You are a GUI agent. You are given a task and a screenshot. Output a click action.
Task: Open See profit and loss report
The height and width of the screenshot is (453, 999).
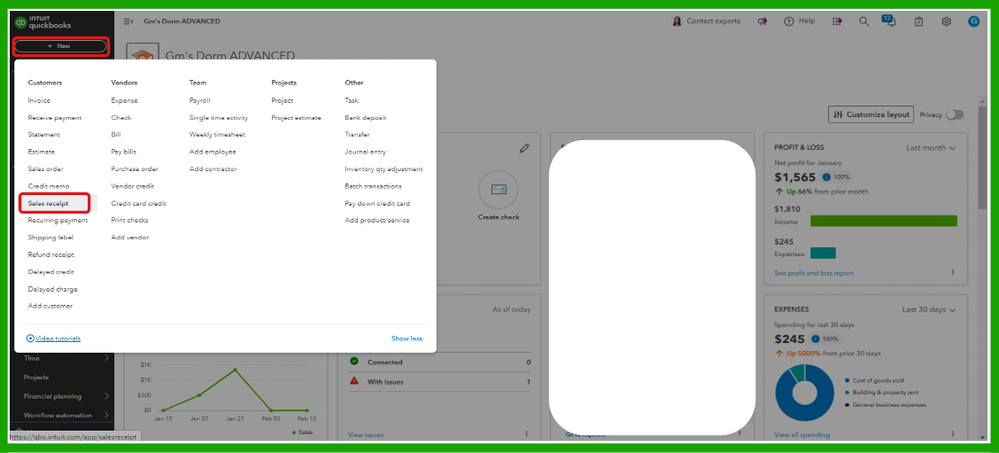(x=814, y=273)
